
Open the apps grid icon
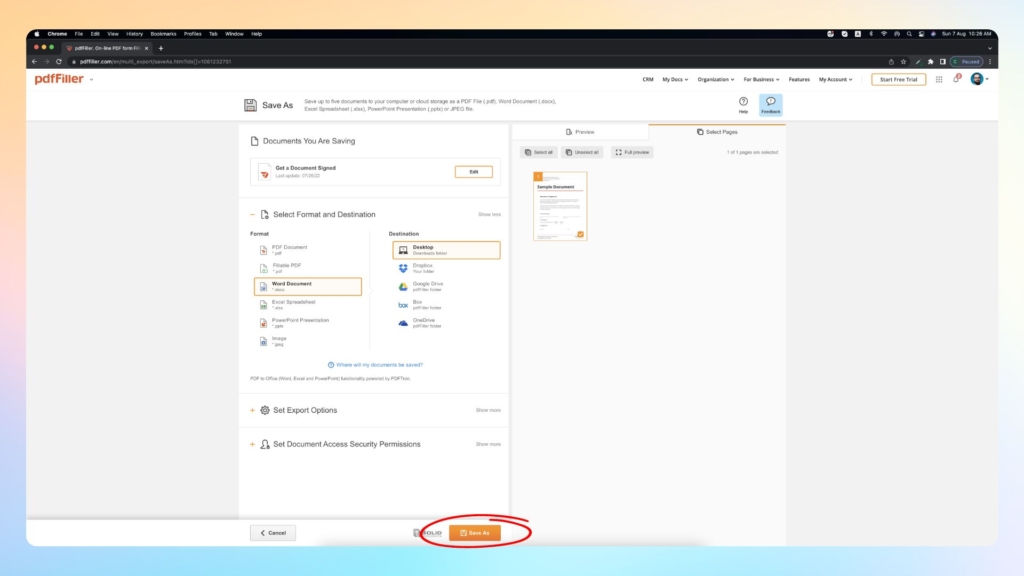coord(939,80)
